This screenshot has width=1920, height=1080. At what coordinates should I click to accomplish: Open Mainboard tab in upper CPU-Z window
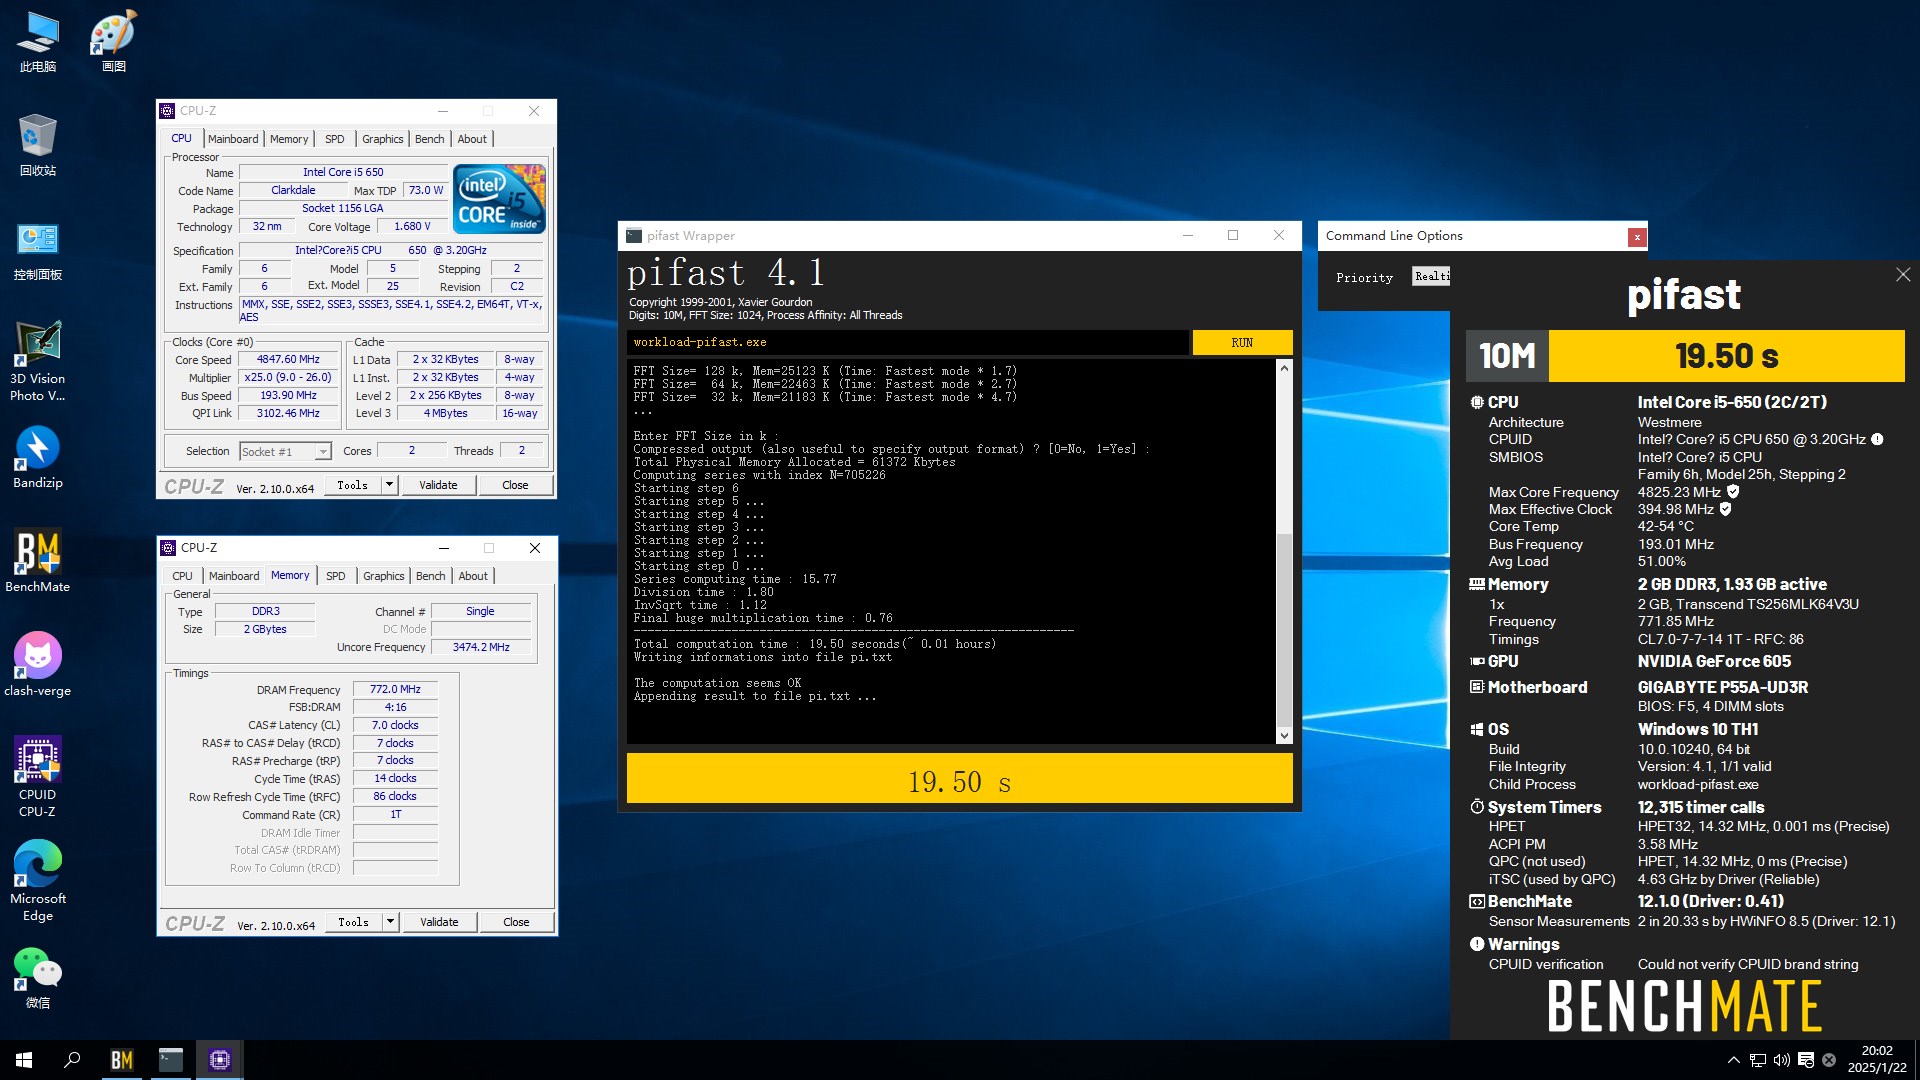tap(233, 139)
